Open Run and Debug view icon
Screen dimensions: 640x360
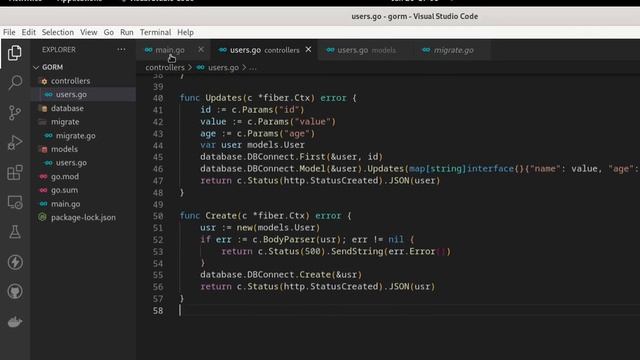[15, 143]
